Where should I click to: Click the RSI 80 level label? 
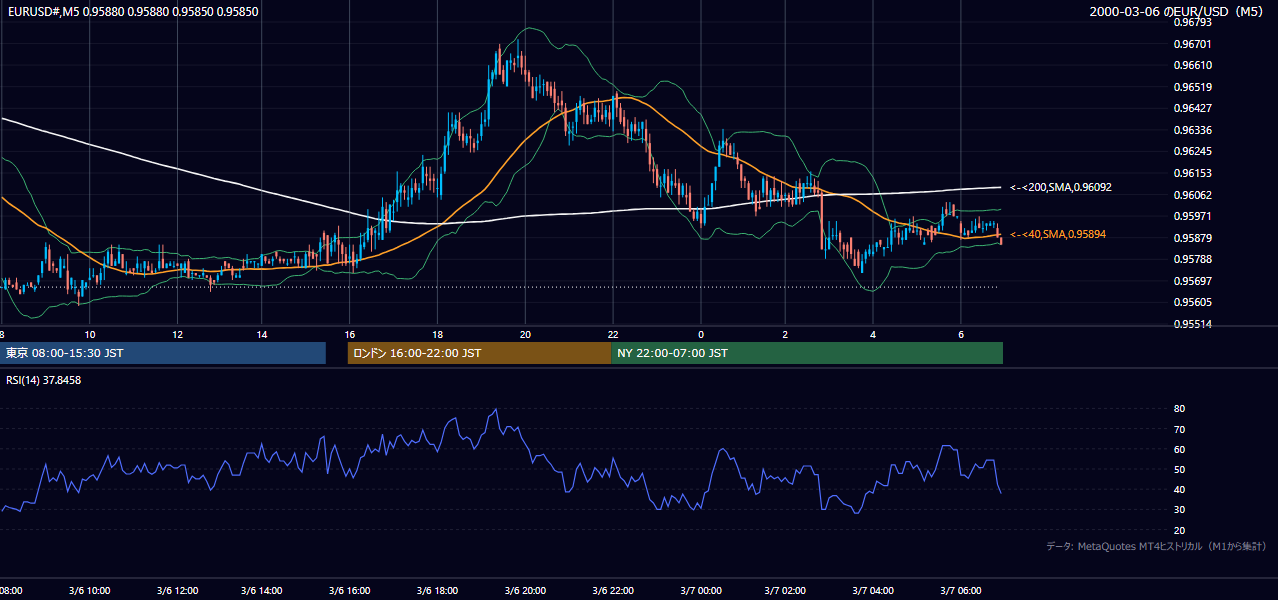pos(1179,409)
